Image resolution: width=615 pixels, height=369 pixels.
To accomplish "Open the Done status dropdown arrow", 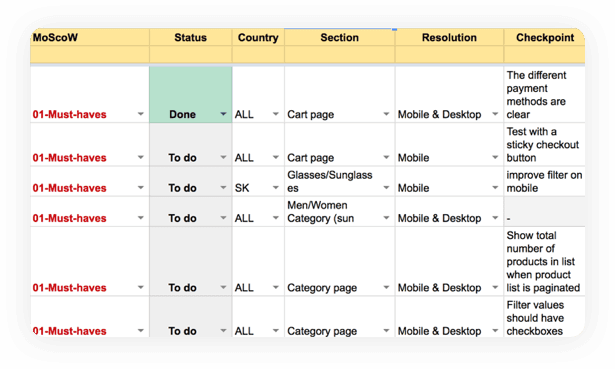I will tap(223, 114).
